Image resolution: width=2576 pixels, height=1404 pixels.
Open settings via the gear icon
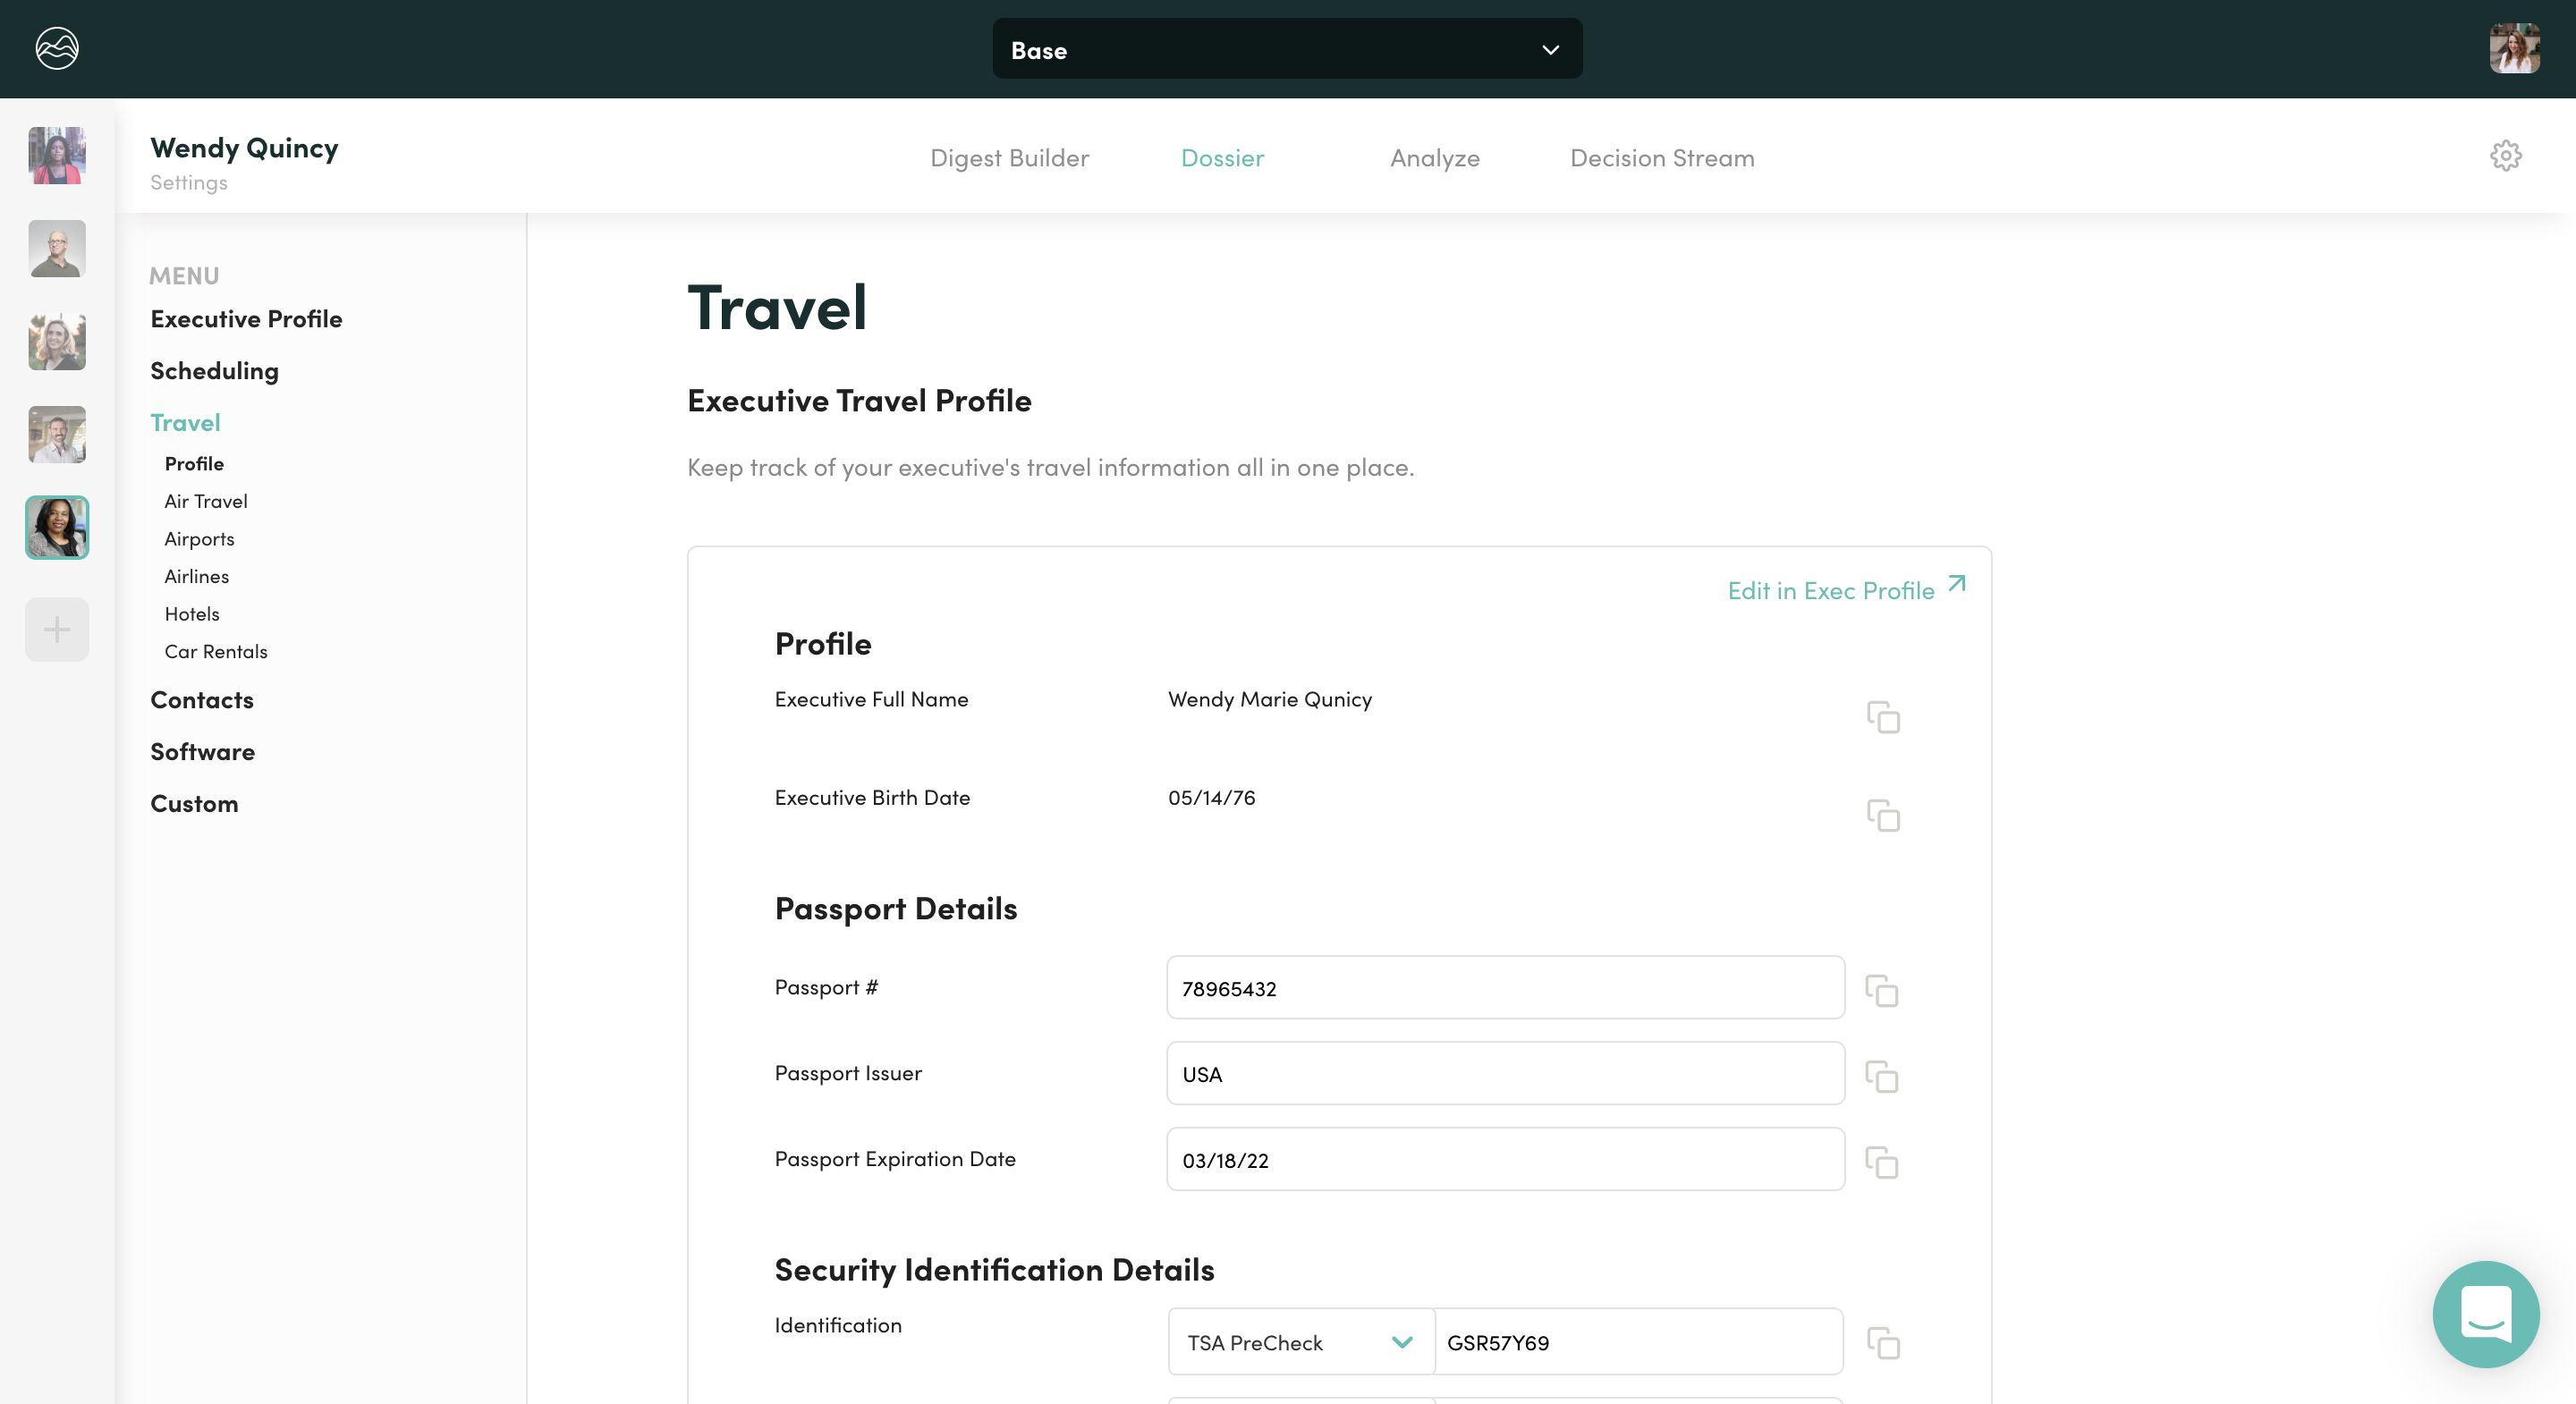2505,156
